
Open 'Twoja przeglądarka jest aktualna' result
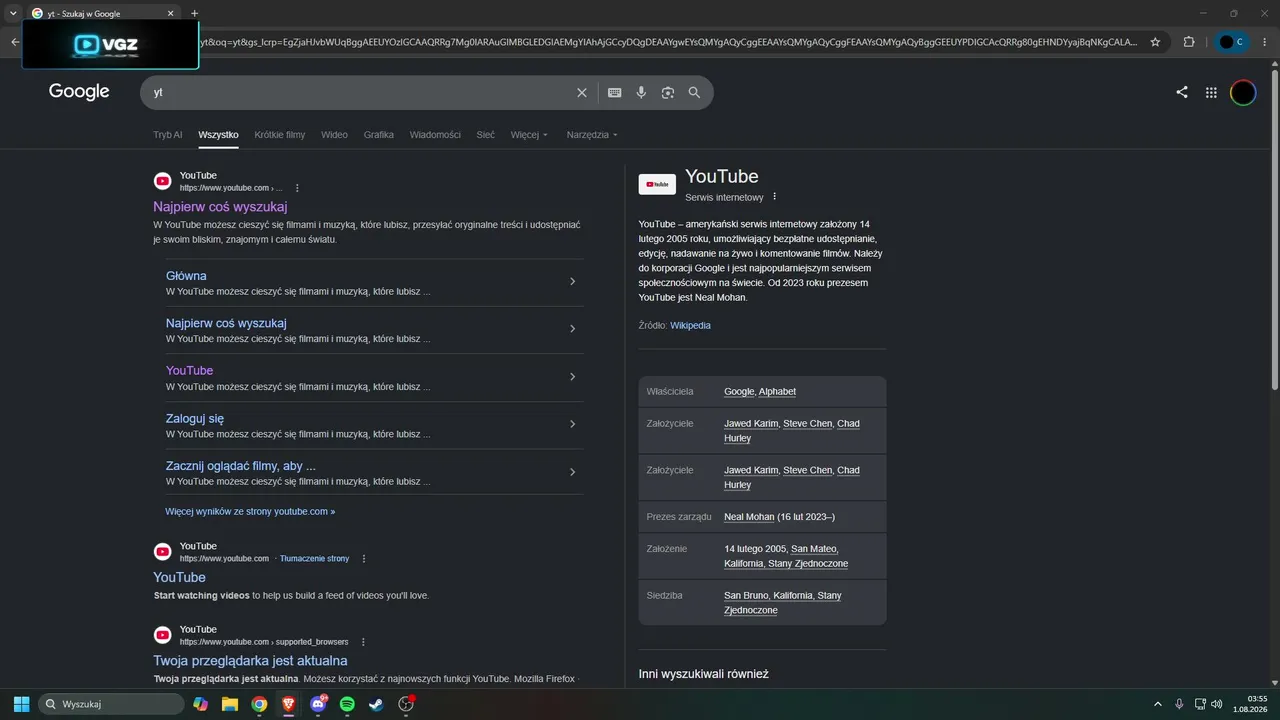coord(250,661)
